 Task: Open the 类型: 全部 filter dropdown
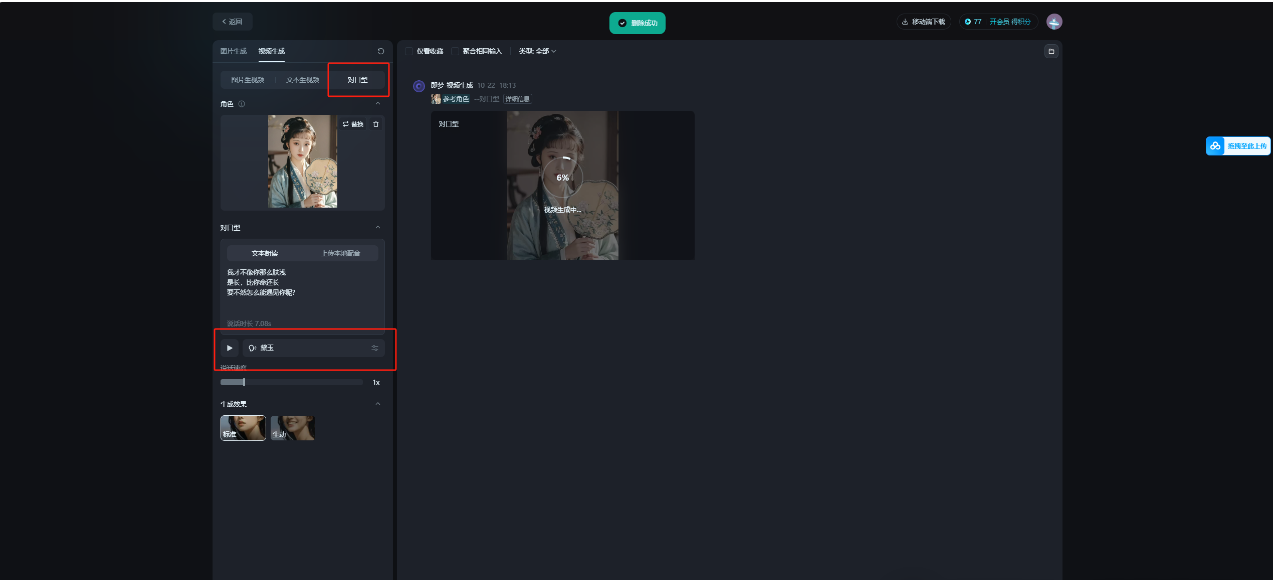pos(537,51)
